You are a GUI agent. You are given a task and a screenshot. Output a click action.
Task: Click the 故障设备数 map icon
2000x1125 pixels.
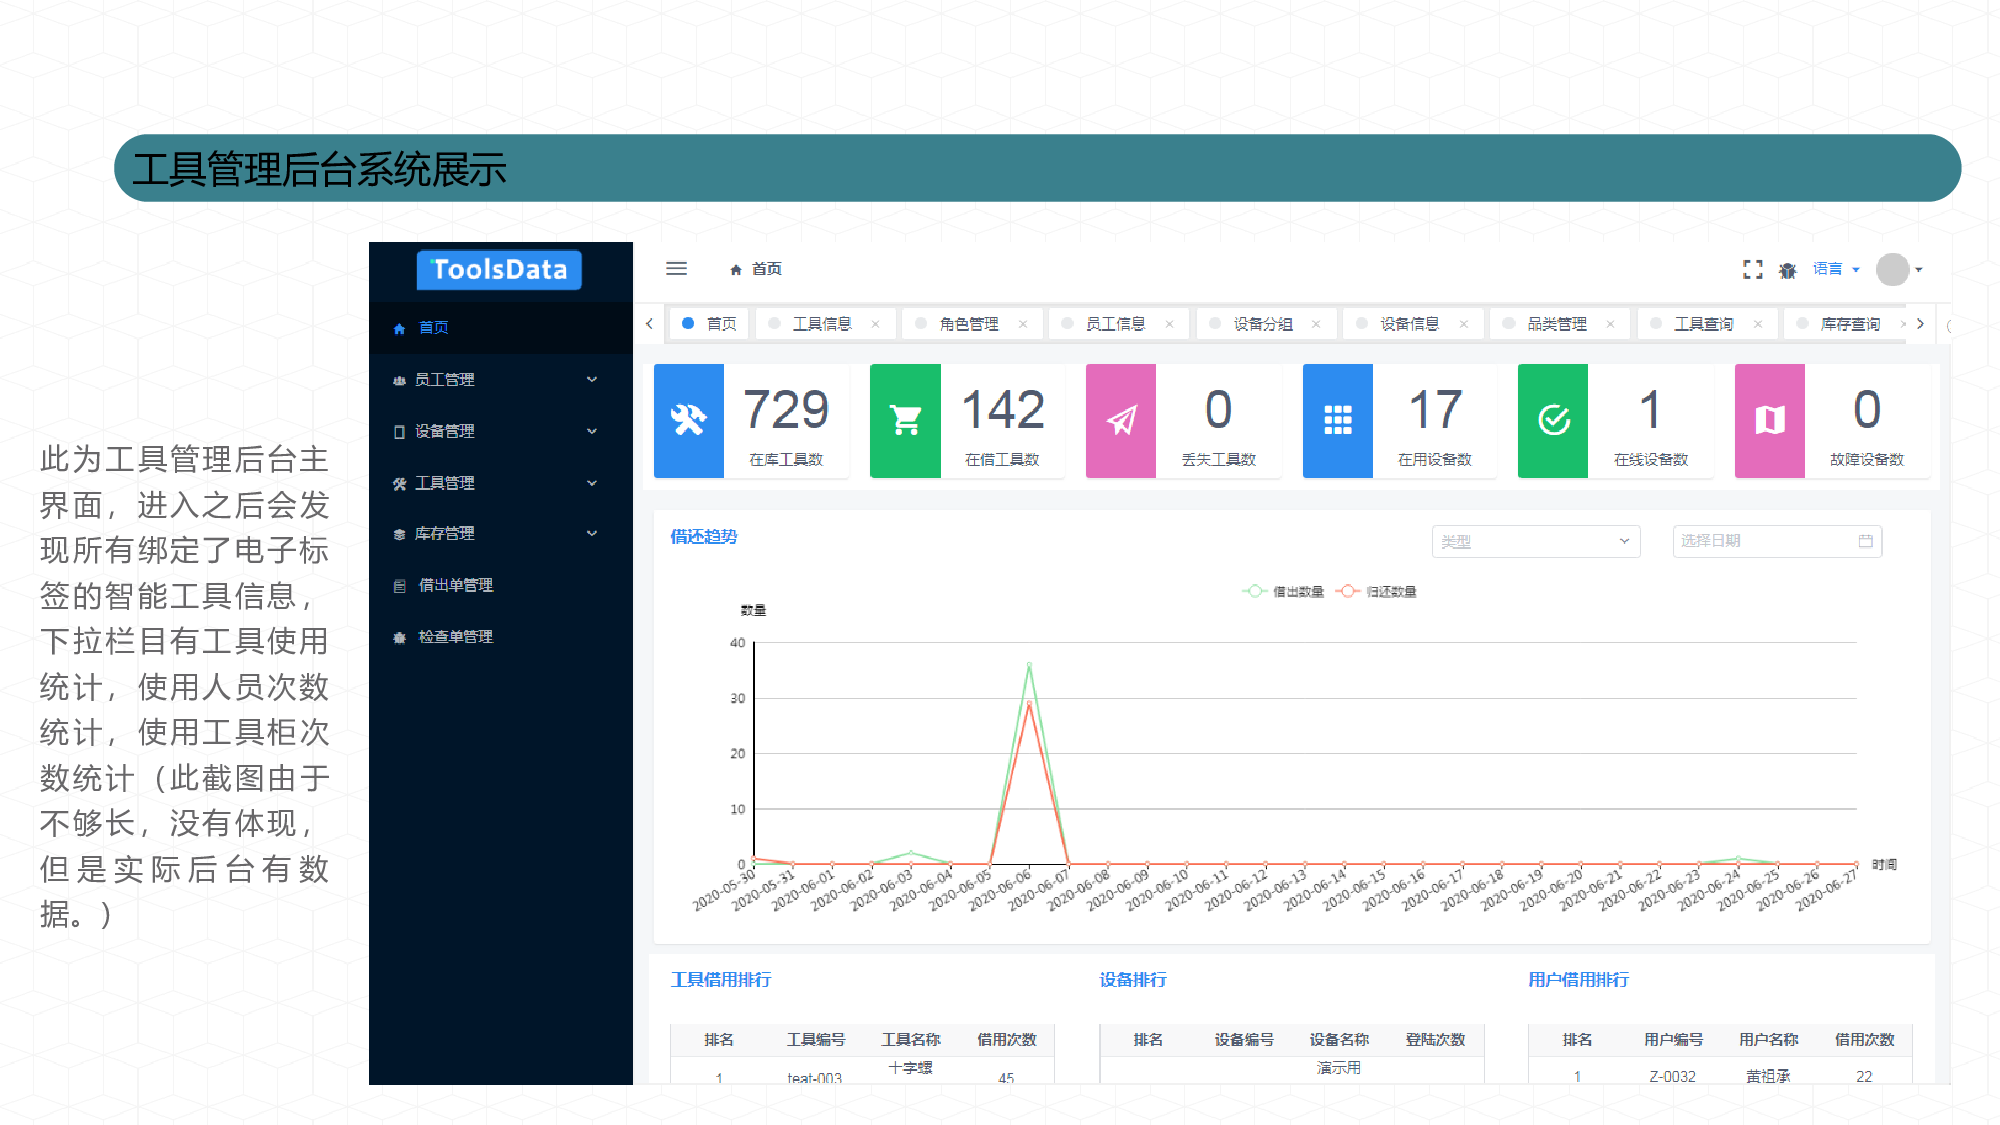1770,420
